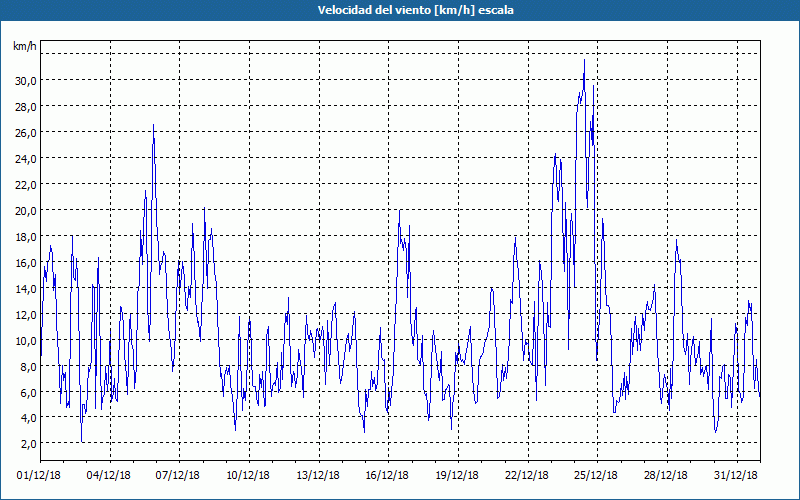Click the 28/12/18 date label
The image size is (800, 500).
click(x=666, y=476)
